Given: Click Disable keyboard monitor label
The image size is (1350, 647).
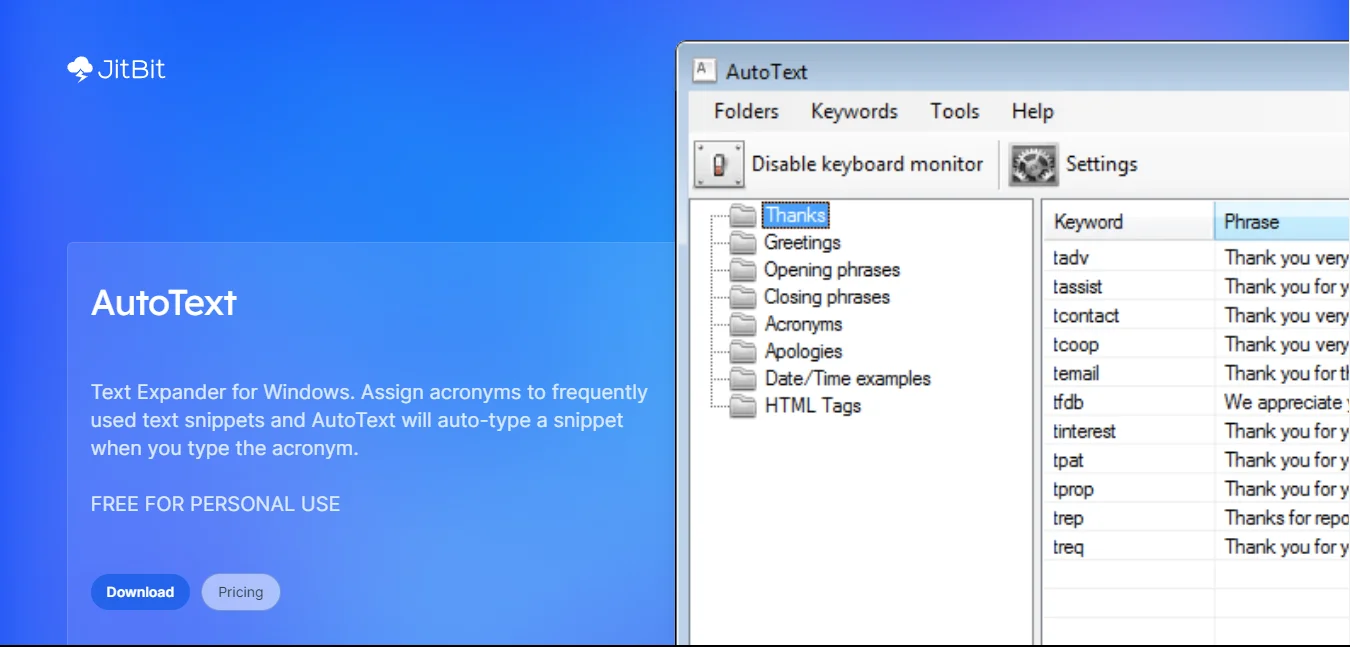Looking at the screenshot, I should coord(867,164).
